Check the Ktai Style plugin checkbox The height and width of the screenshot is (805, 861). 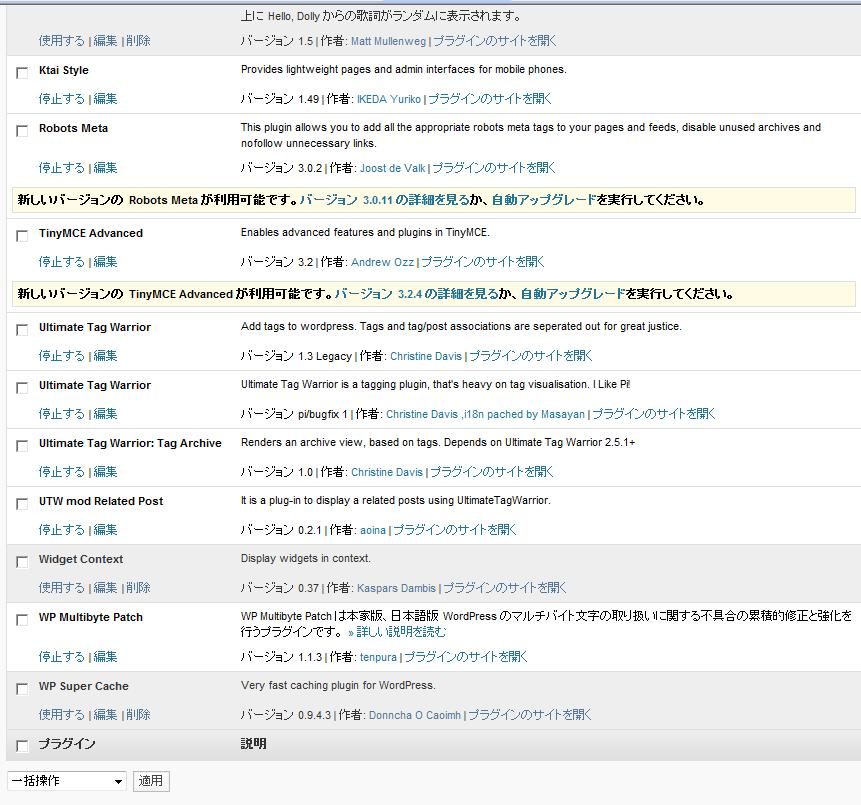tap(22, 72)
